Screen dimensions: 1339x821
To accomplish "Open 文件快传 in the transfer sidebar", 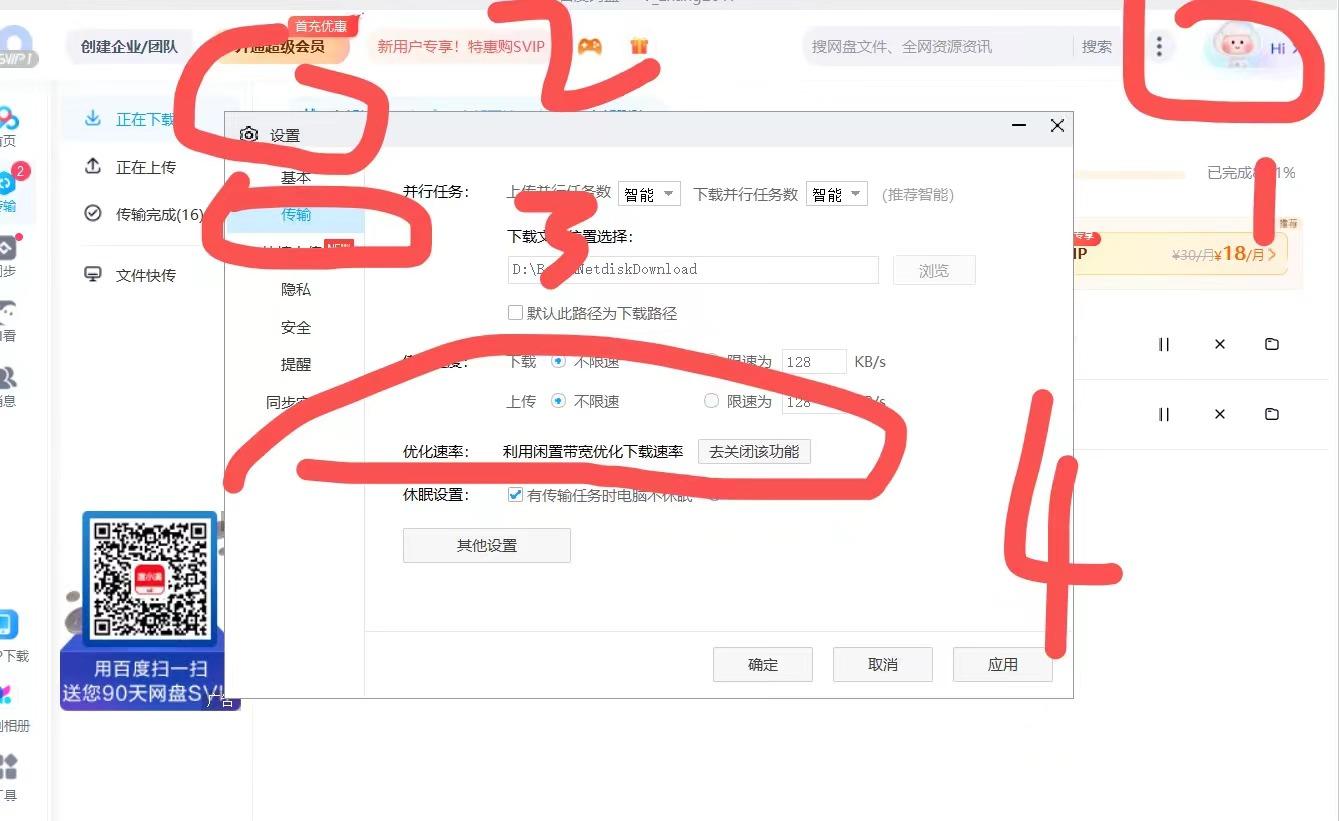I will (145, 275).
